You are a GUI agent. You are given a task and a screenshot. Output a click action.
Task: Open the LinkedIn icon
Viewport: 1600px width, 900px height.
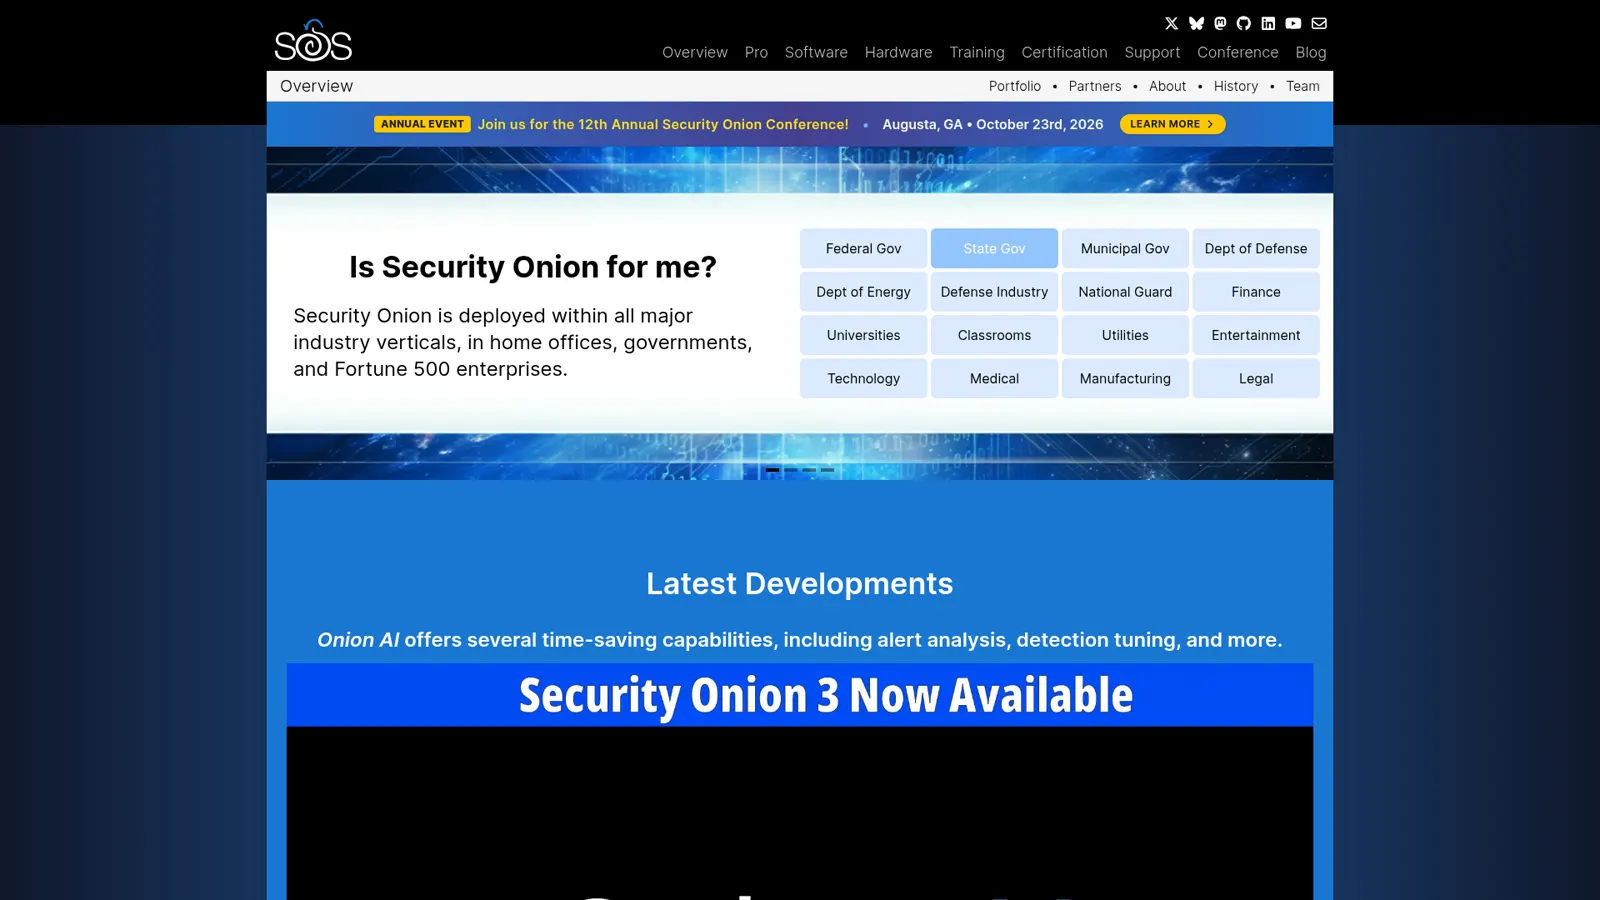(x=1268, y=23)
